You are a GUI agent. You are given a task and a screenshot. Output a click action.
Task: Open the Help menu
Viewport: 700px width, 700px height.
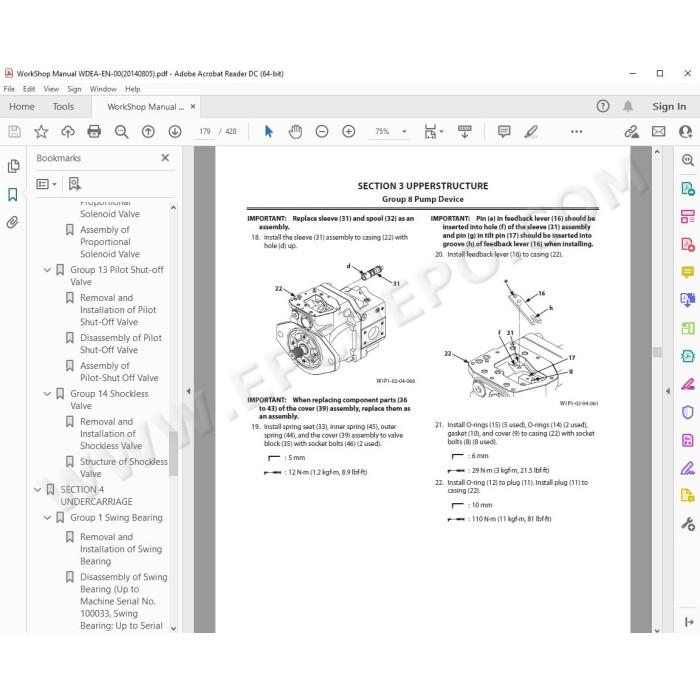[x=133, y=89]
